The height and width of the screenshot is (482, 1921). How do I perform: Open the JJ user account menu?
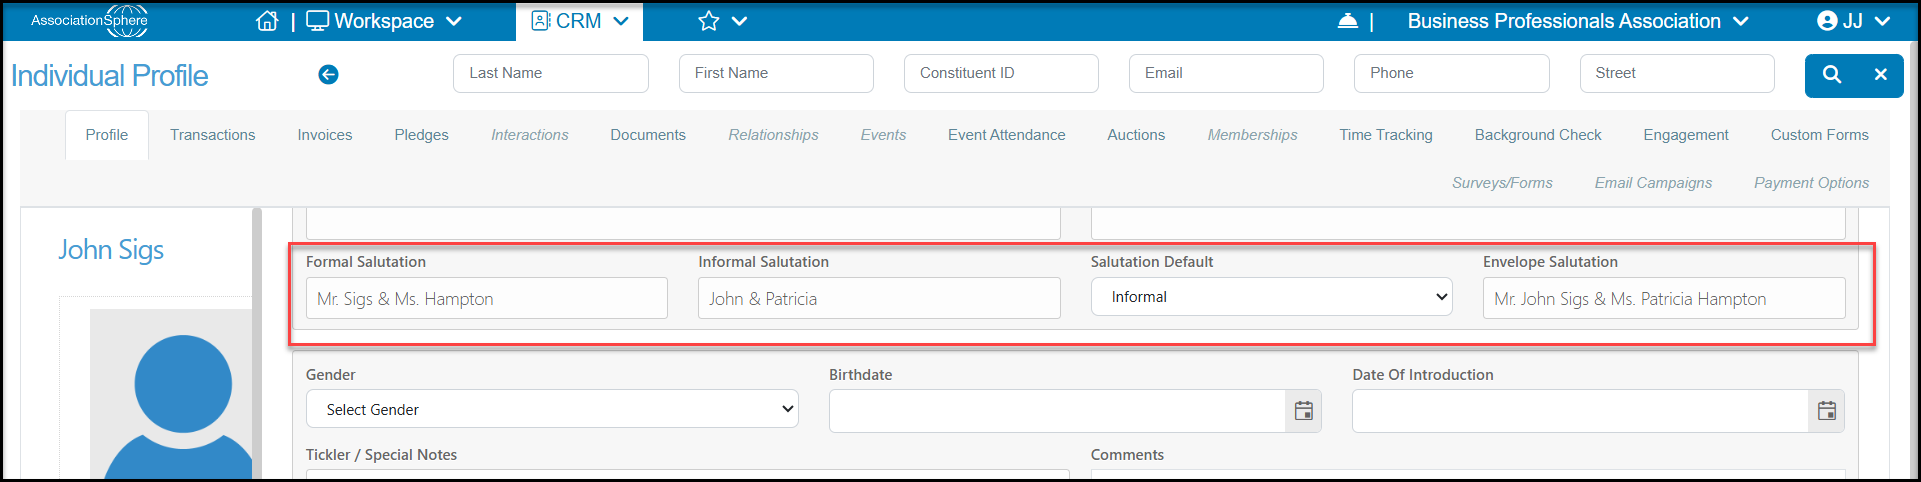[1853, 21]
